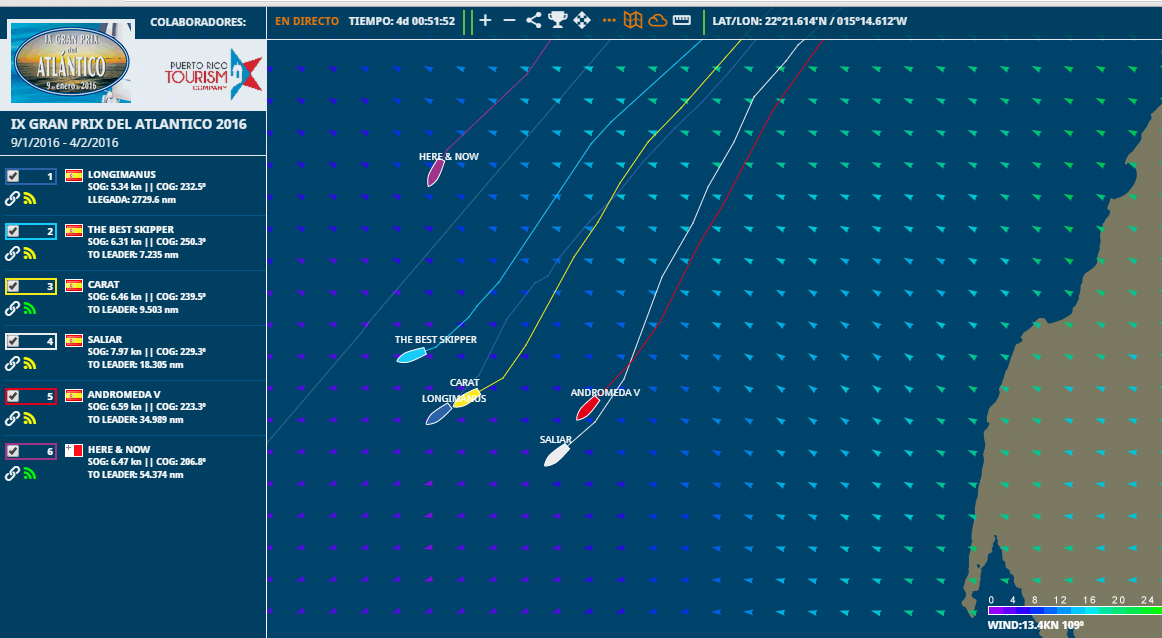Toggle the Here & Now checkbox
The width and height of the screenshot is (1162, 638).
(13, 451)
